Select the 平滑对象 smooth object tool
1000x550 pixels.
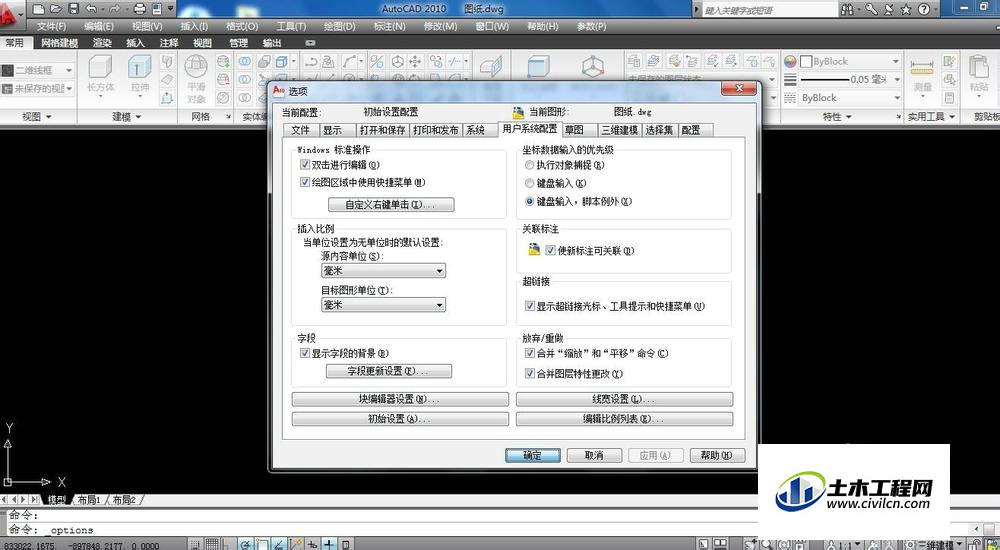(x=196, y=78)
